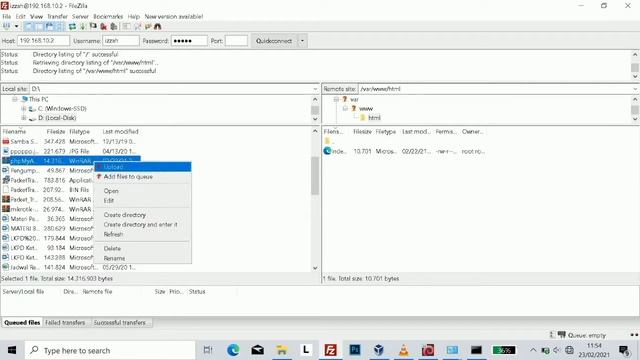Choose Upload from the context menu
Image resolution: width=640 pixels, height=360 pixels.
click(142, 167)
